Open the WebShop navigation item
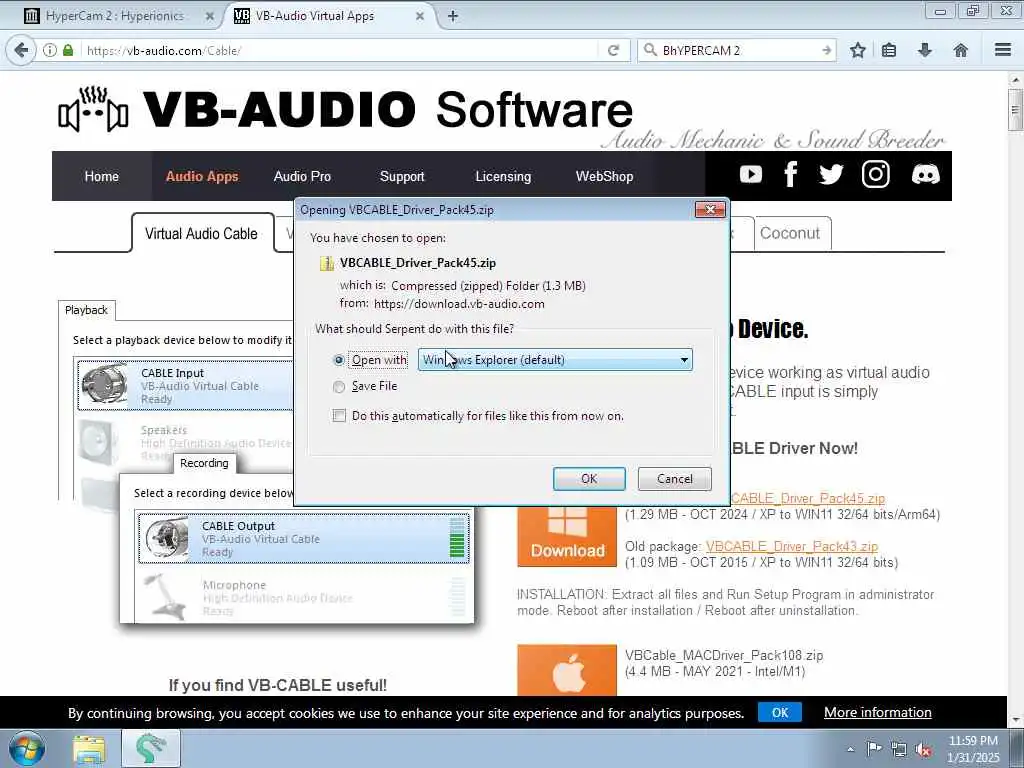 (605, 176)
